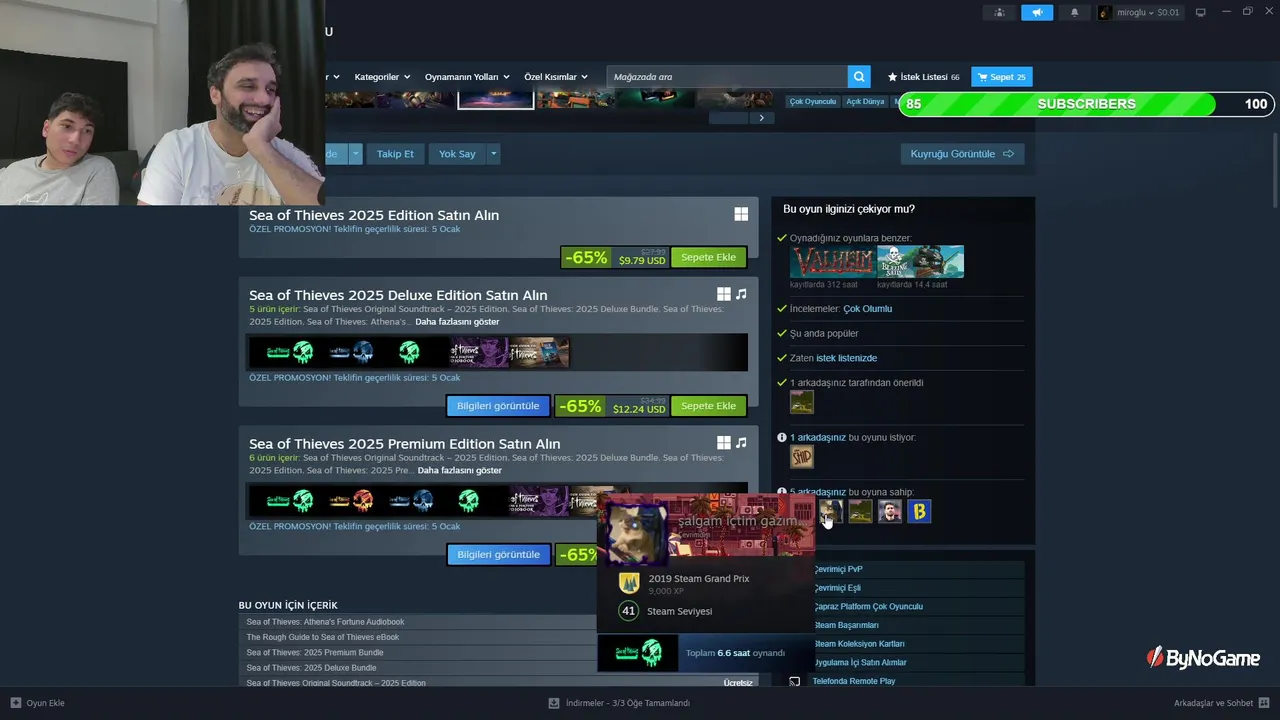Click the Takip Et button
1280x720 pixels.
395,154
